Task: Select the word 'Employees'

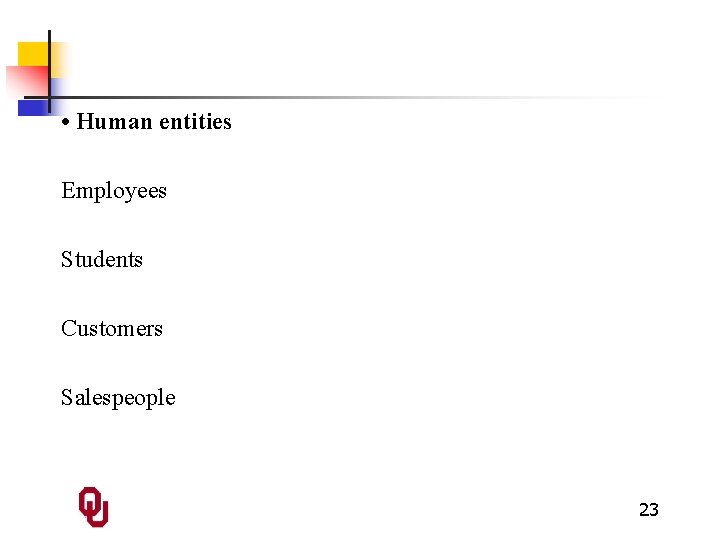Action: [x=114, y=191]
